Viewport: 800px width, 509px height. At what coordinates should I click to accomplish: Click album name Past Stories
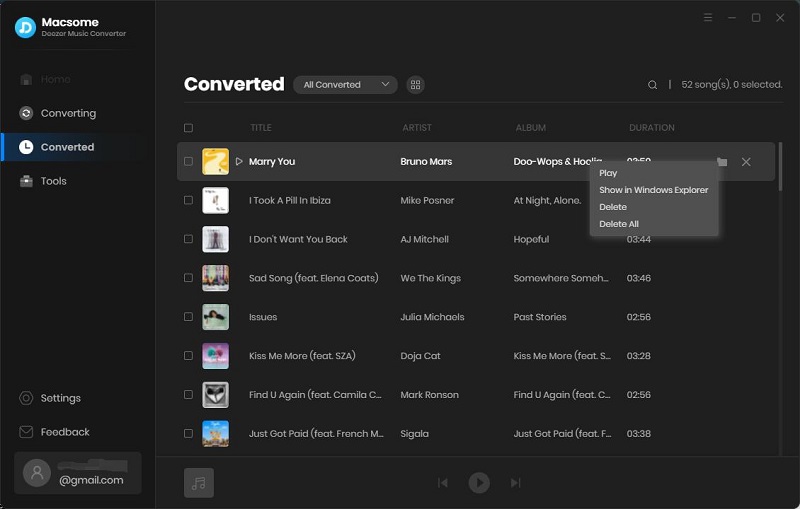pos(540,317)
